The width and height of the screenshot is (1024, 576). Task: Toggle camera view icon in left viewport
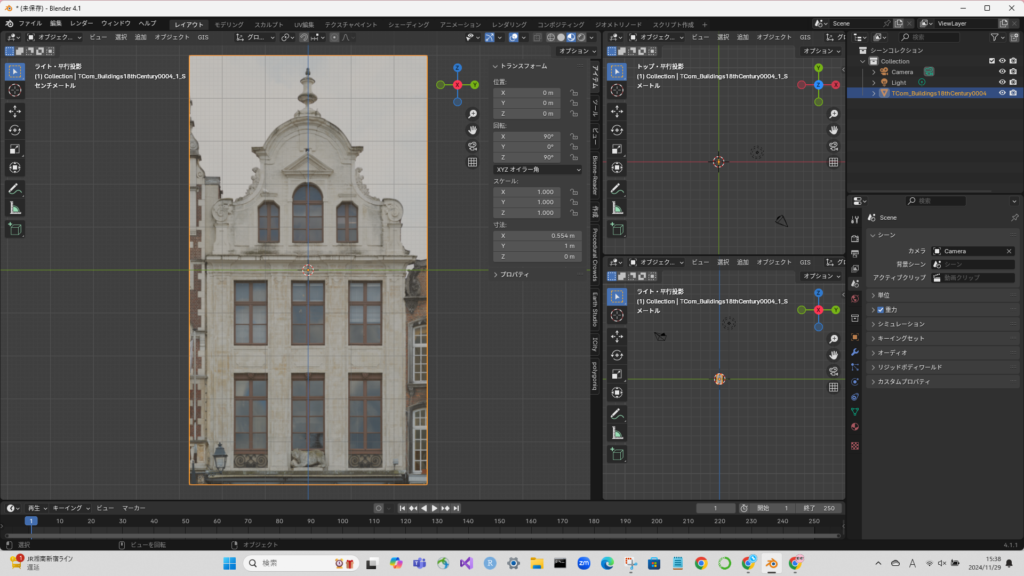pos(472,146)
